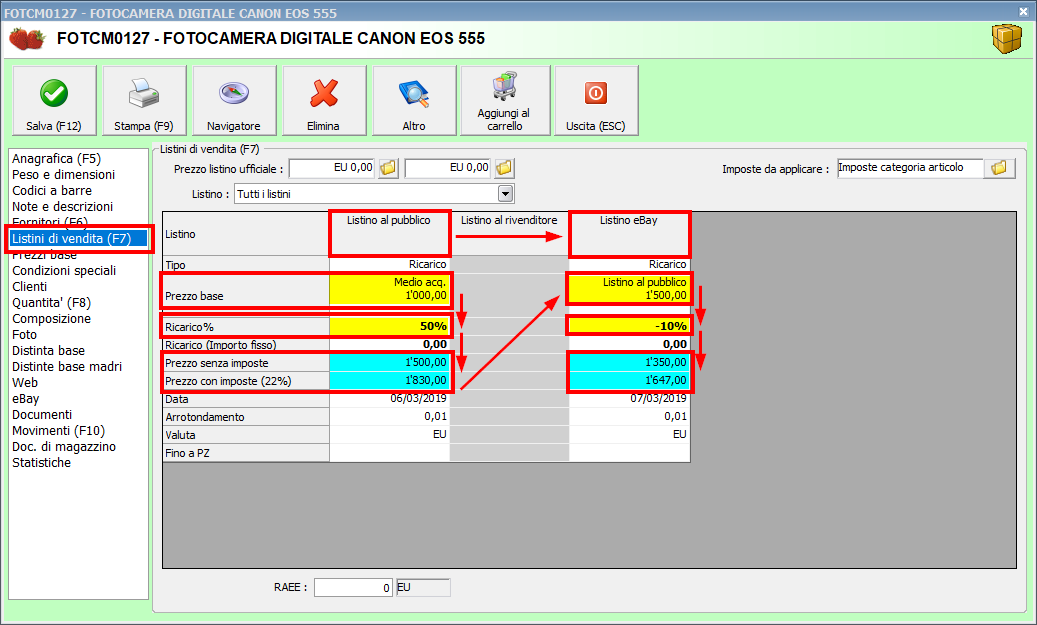
Task: Click the Ricarico% cell showing -10%
Action: (x=630, y=326)
